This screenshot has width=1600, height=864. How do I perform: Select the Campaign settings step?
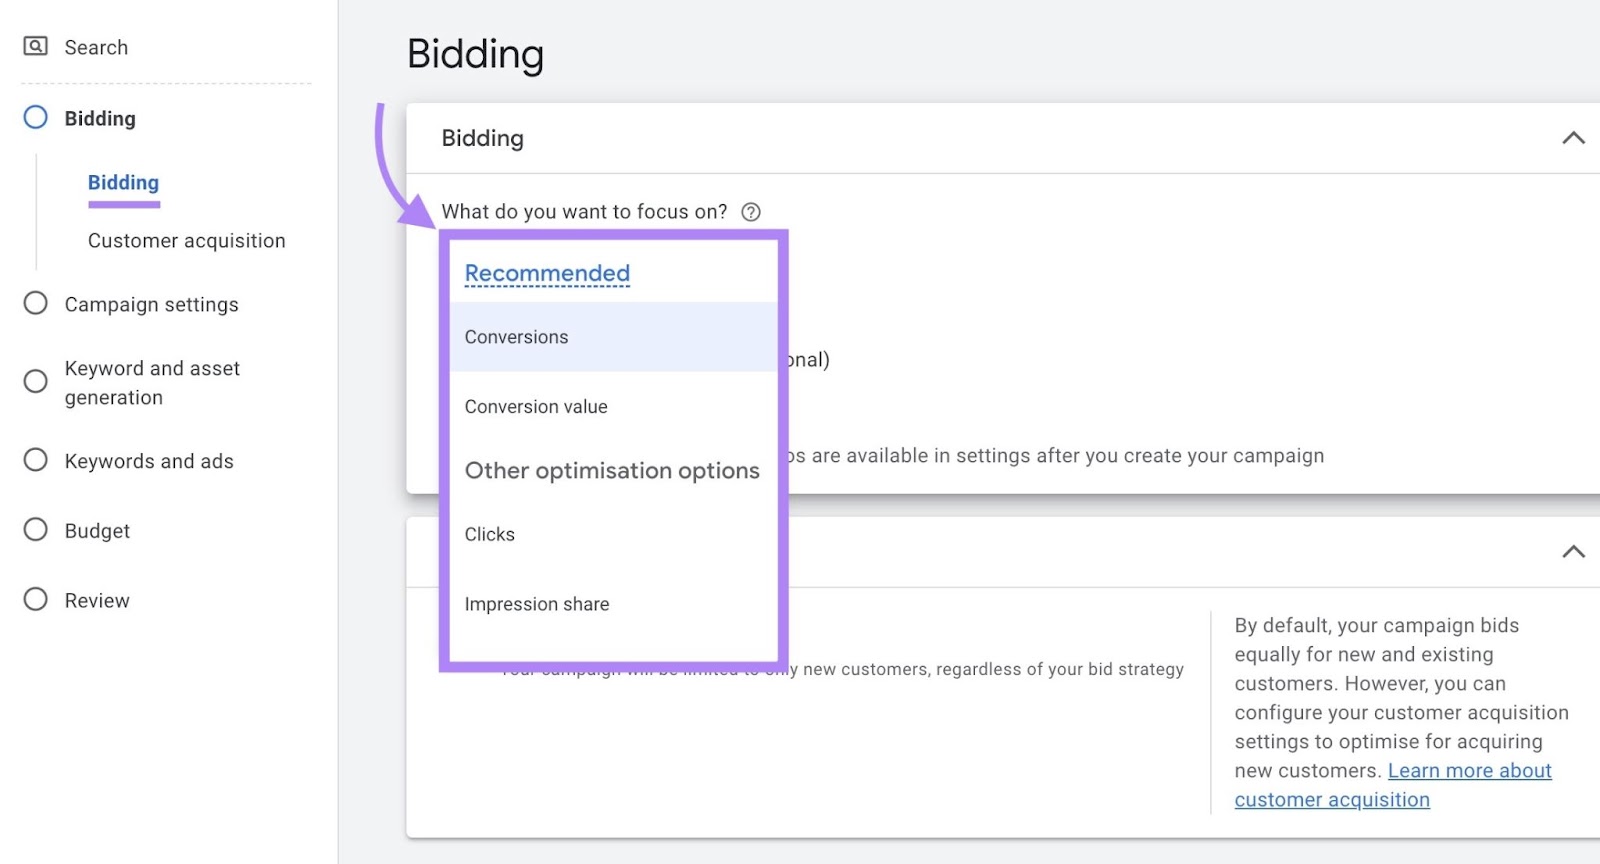coord(151,304)
